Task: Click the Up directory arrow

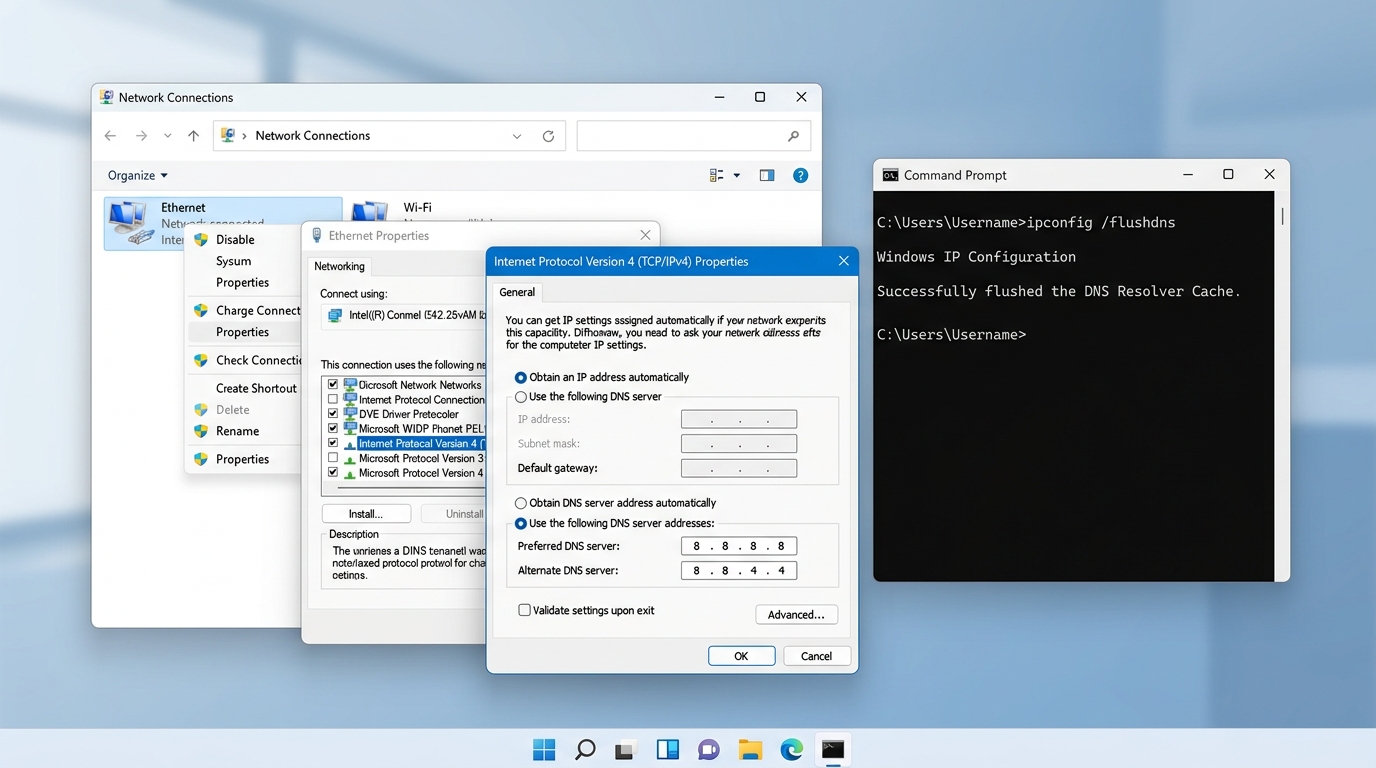Action: coord(194,136)
